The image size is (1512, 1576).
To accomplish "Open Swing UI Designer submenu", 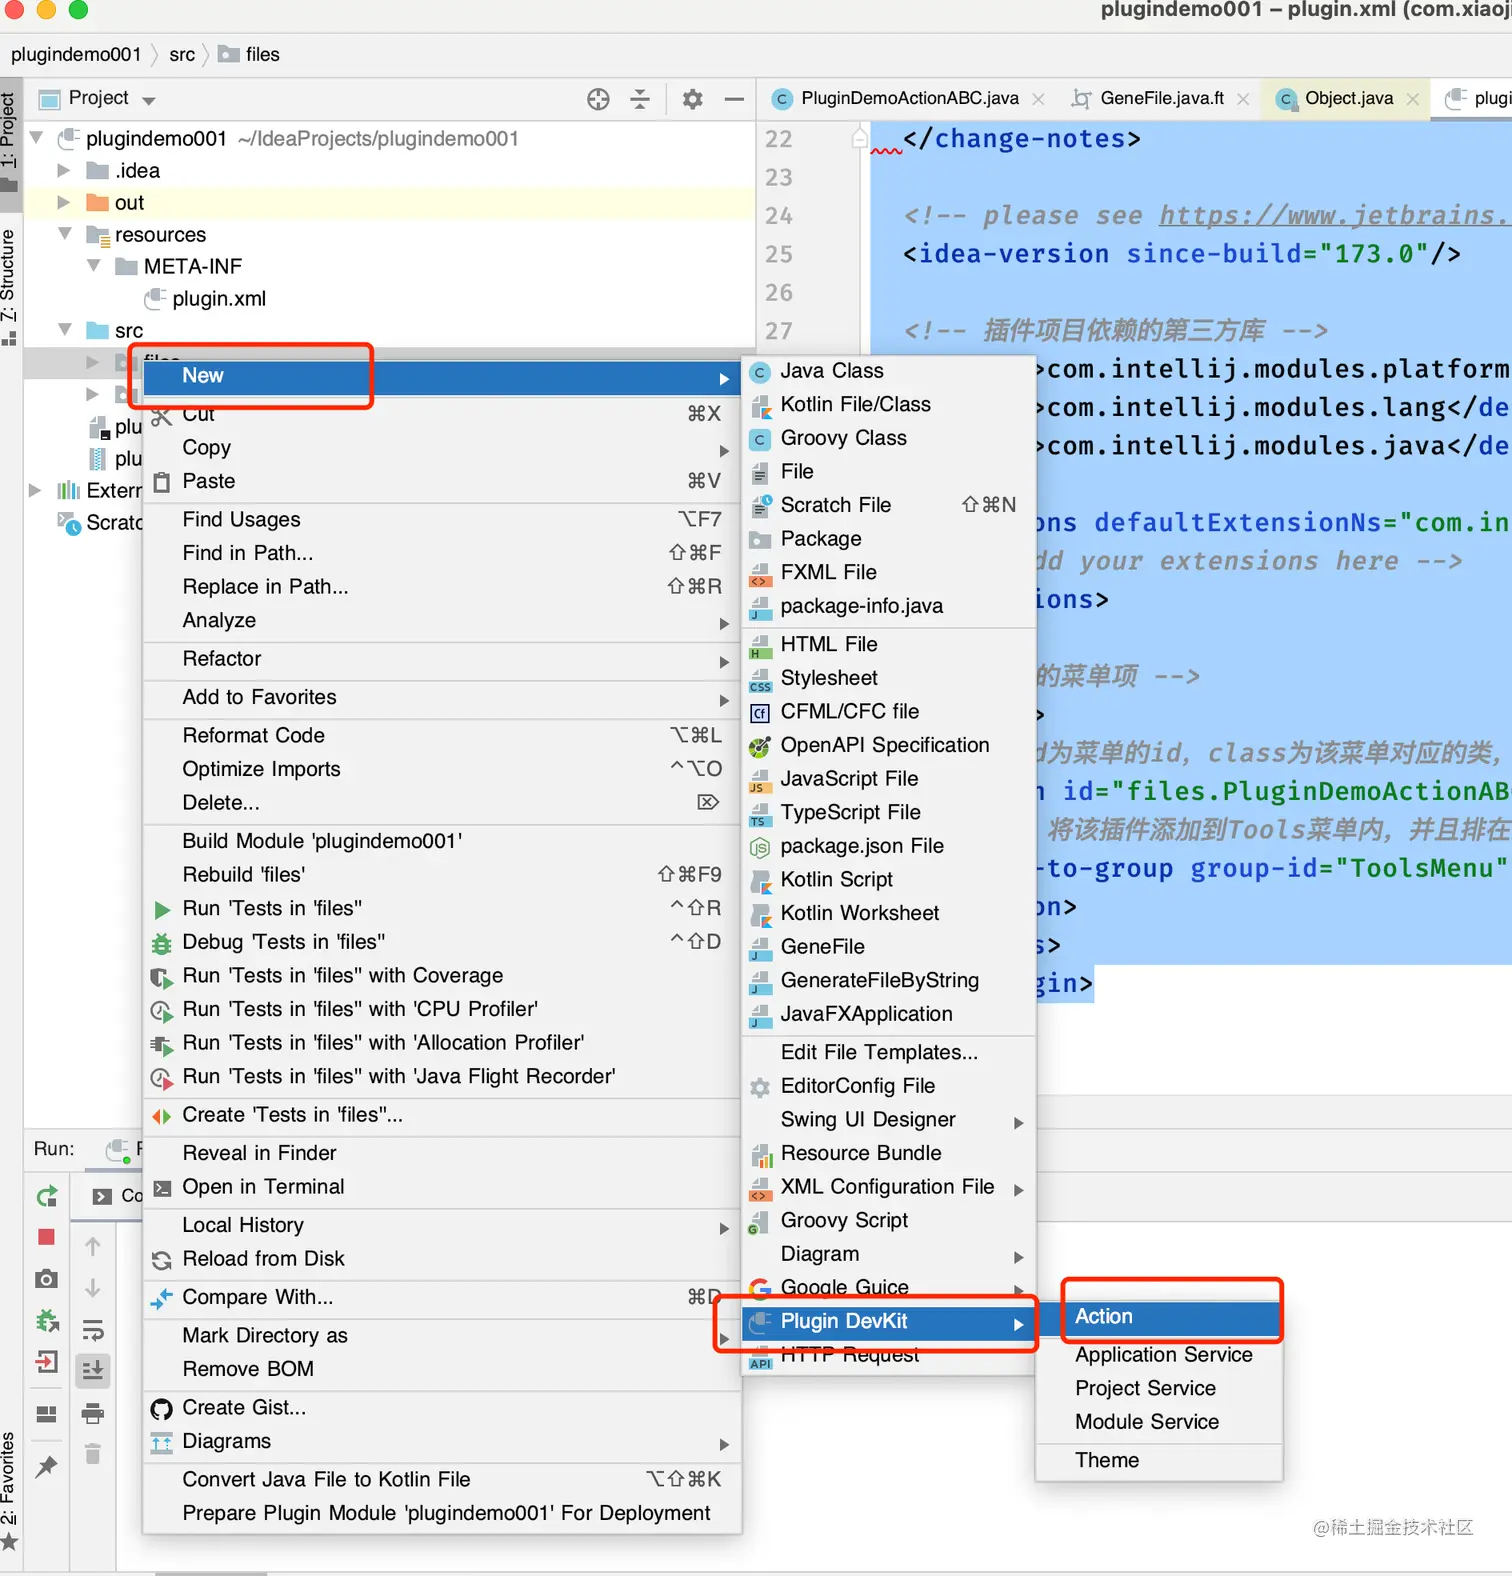I will coord(888,1120).
